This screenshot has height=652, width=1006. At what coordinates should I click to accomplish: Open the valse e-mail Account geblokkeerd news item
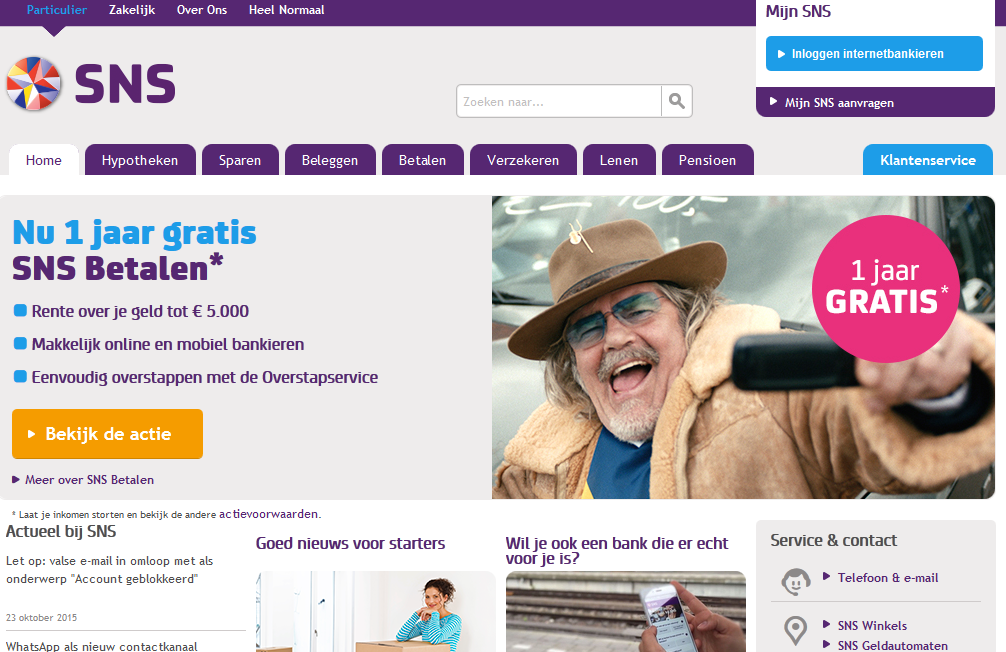point(110,570)
